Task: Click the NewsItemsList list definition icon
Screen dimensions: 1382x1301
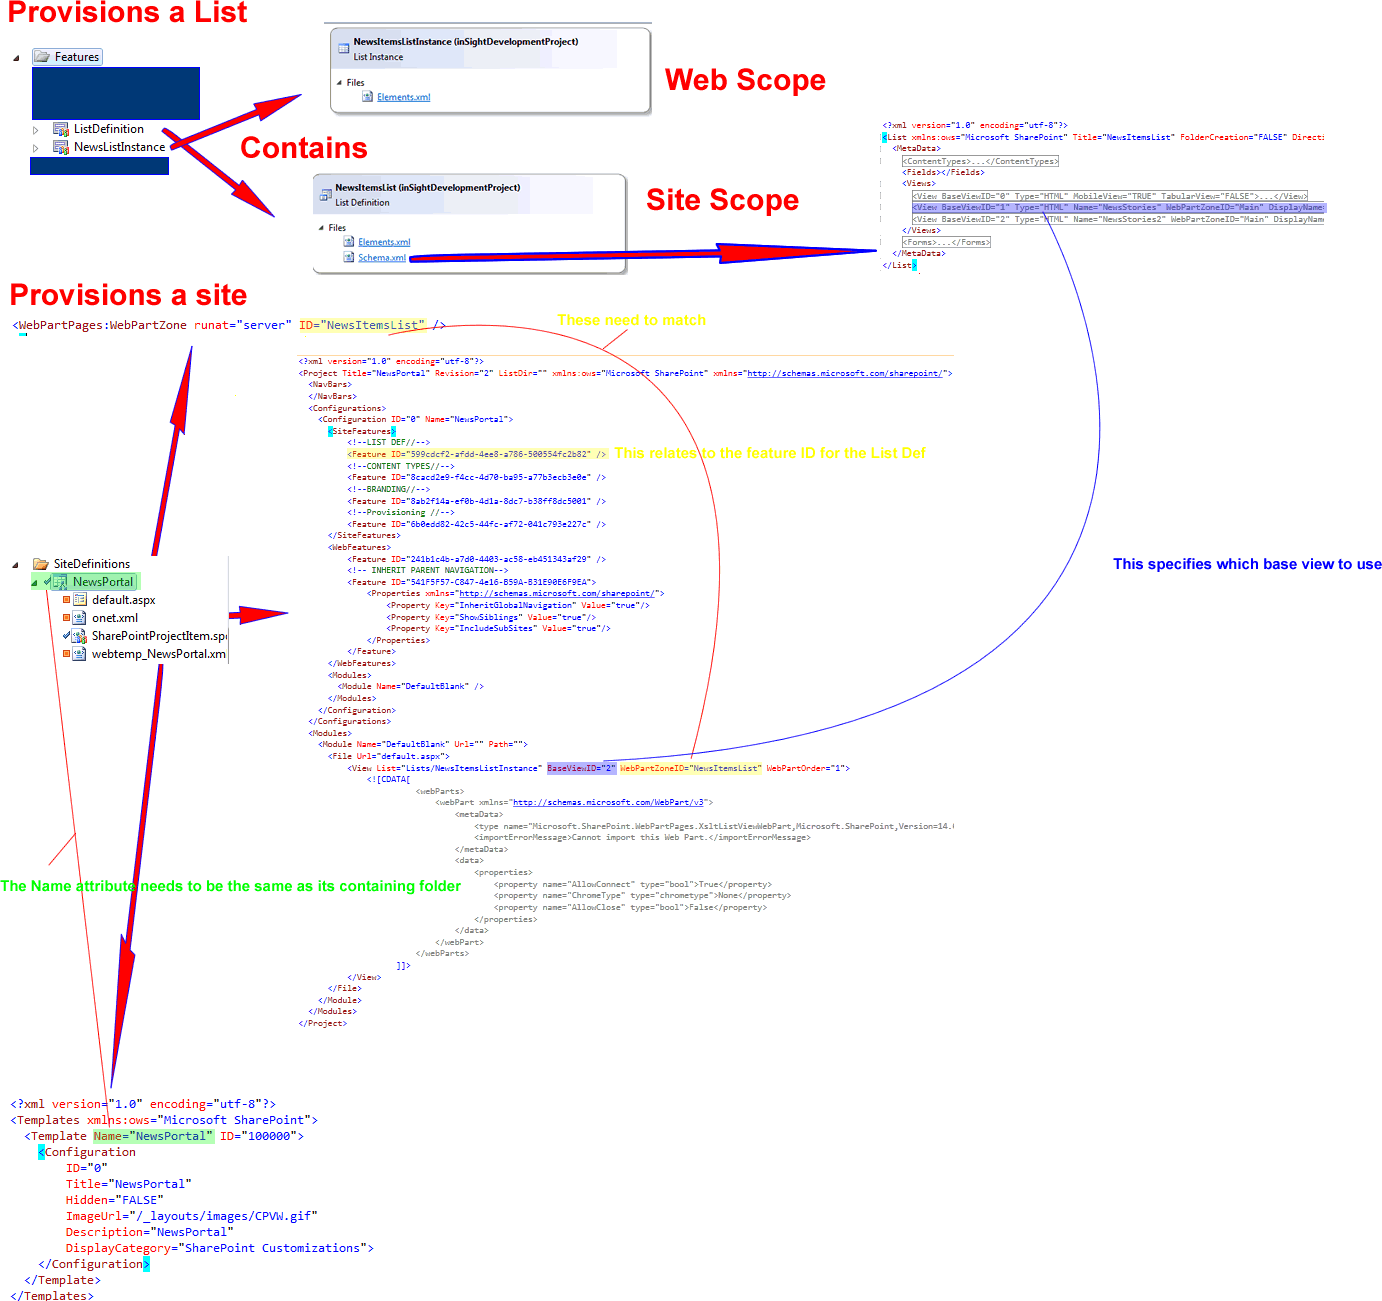Action: coord(325,195)
